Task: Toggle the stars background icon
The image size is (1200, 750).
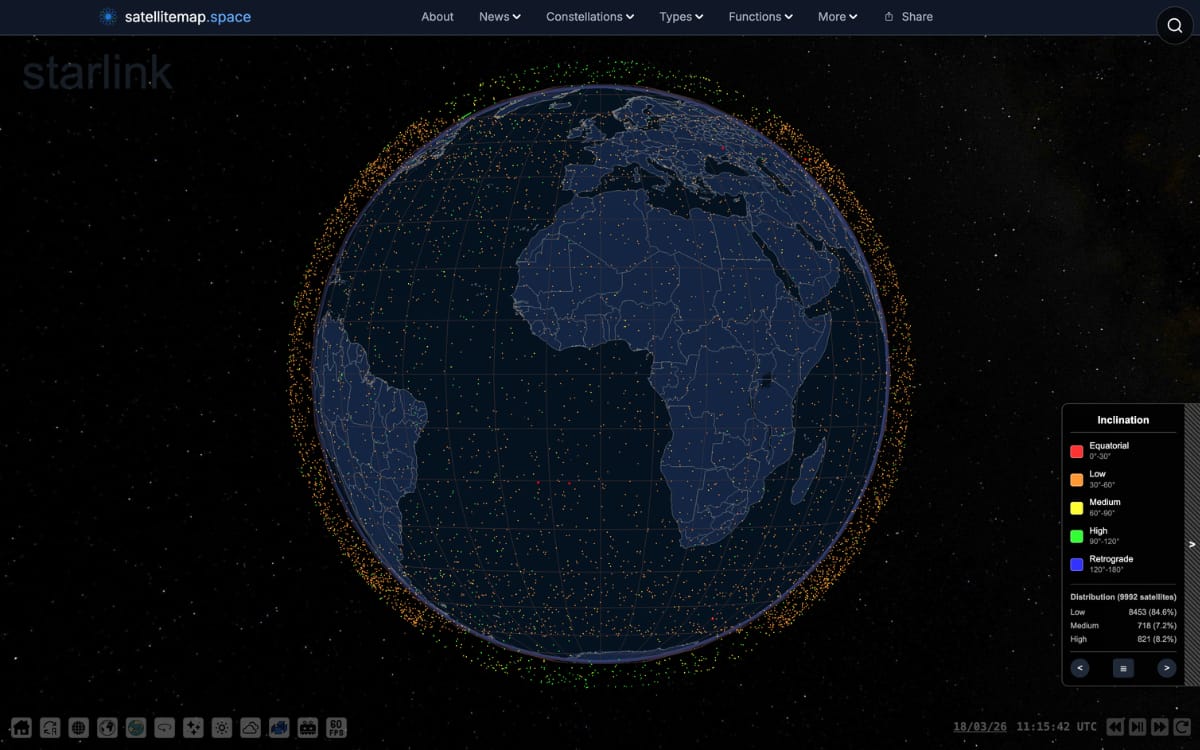Action: [193, 727]
